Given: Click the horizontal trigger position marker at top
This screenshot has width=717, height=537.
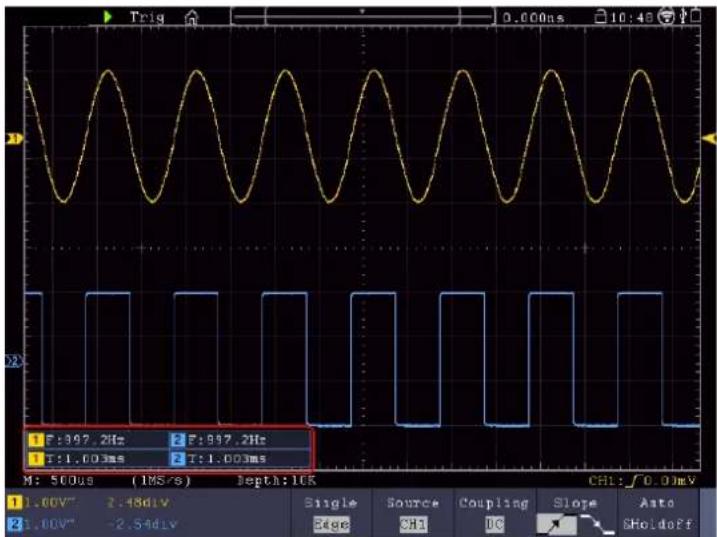Looking at the screenshot, I should click(x=362, y=11).
